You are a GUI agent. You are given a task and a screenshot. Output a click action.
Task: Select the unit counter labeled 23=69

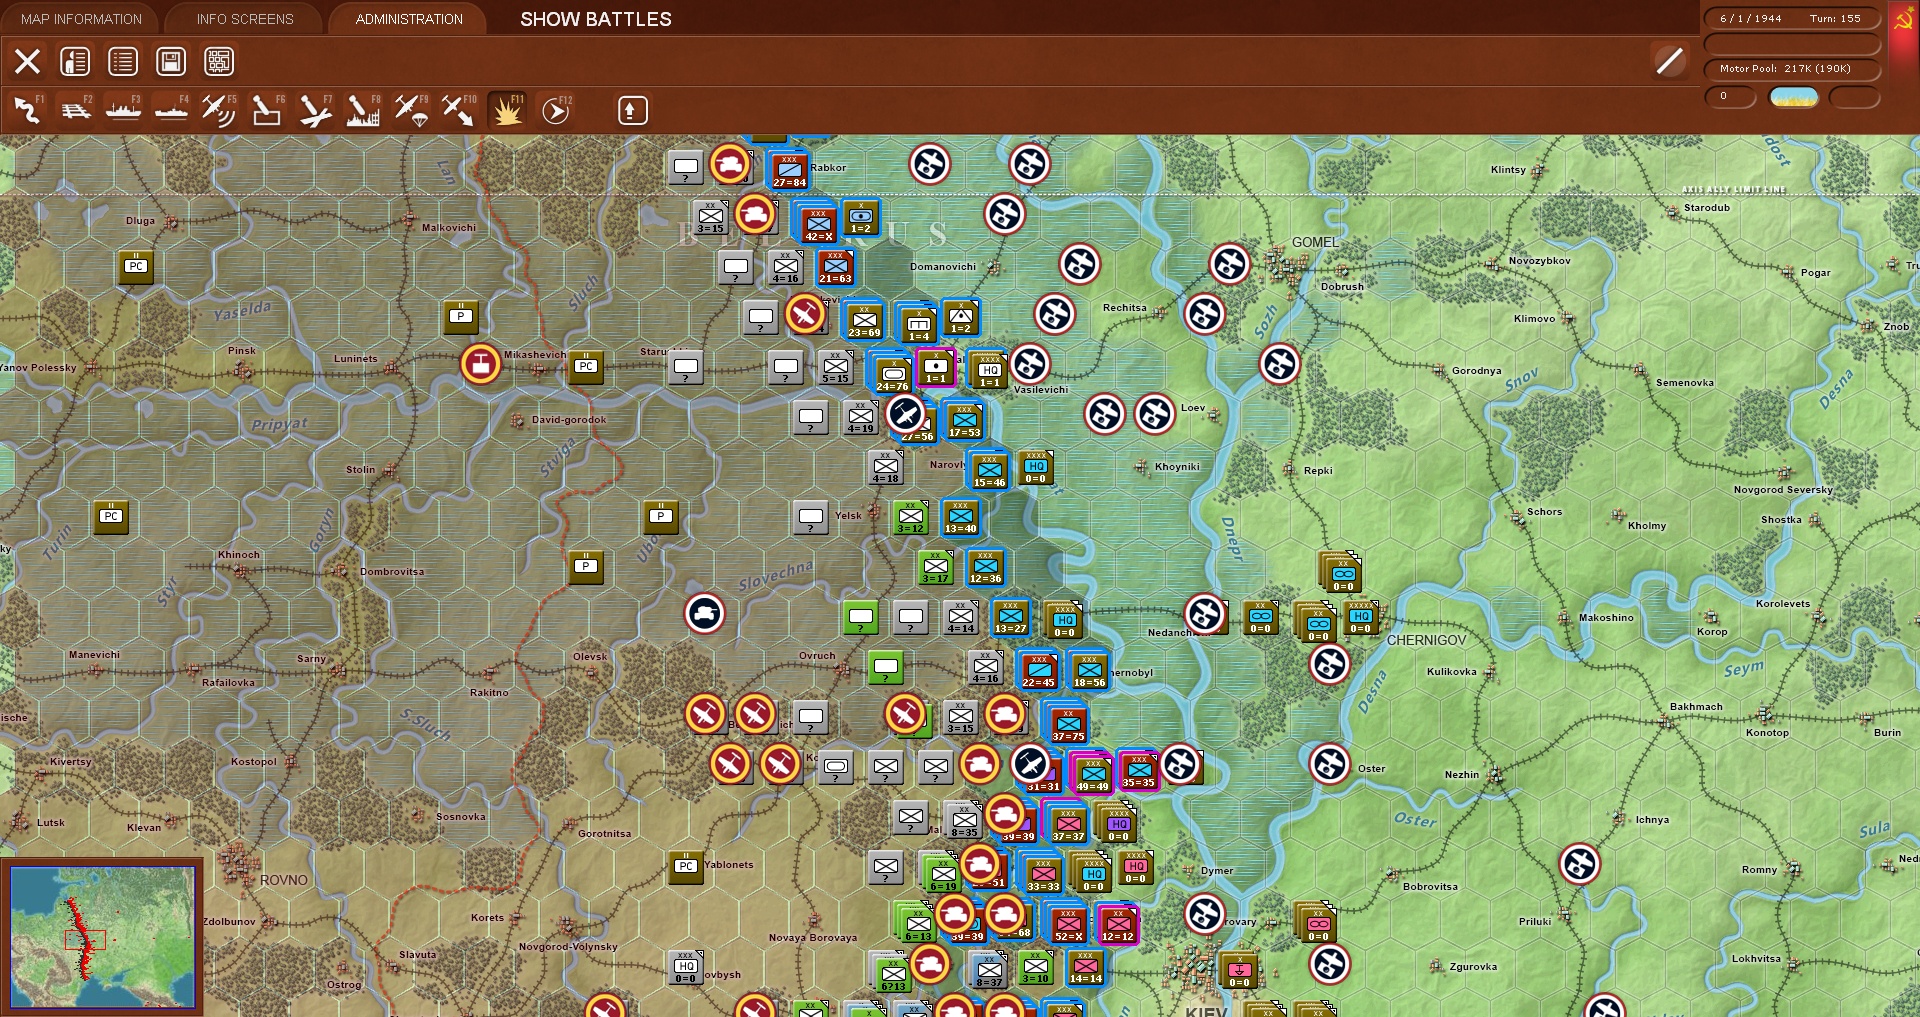click(864, 320)
